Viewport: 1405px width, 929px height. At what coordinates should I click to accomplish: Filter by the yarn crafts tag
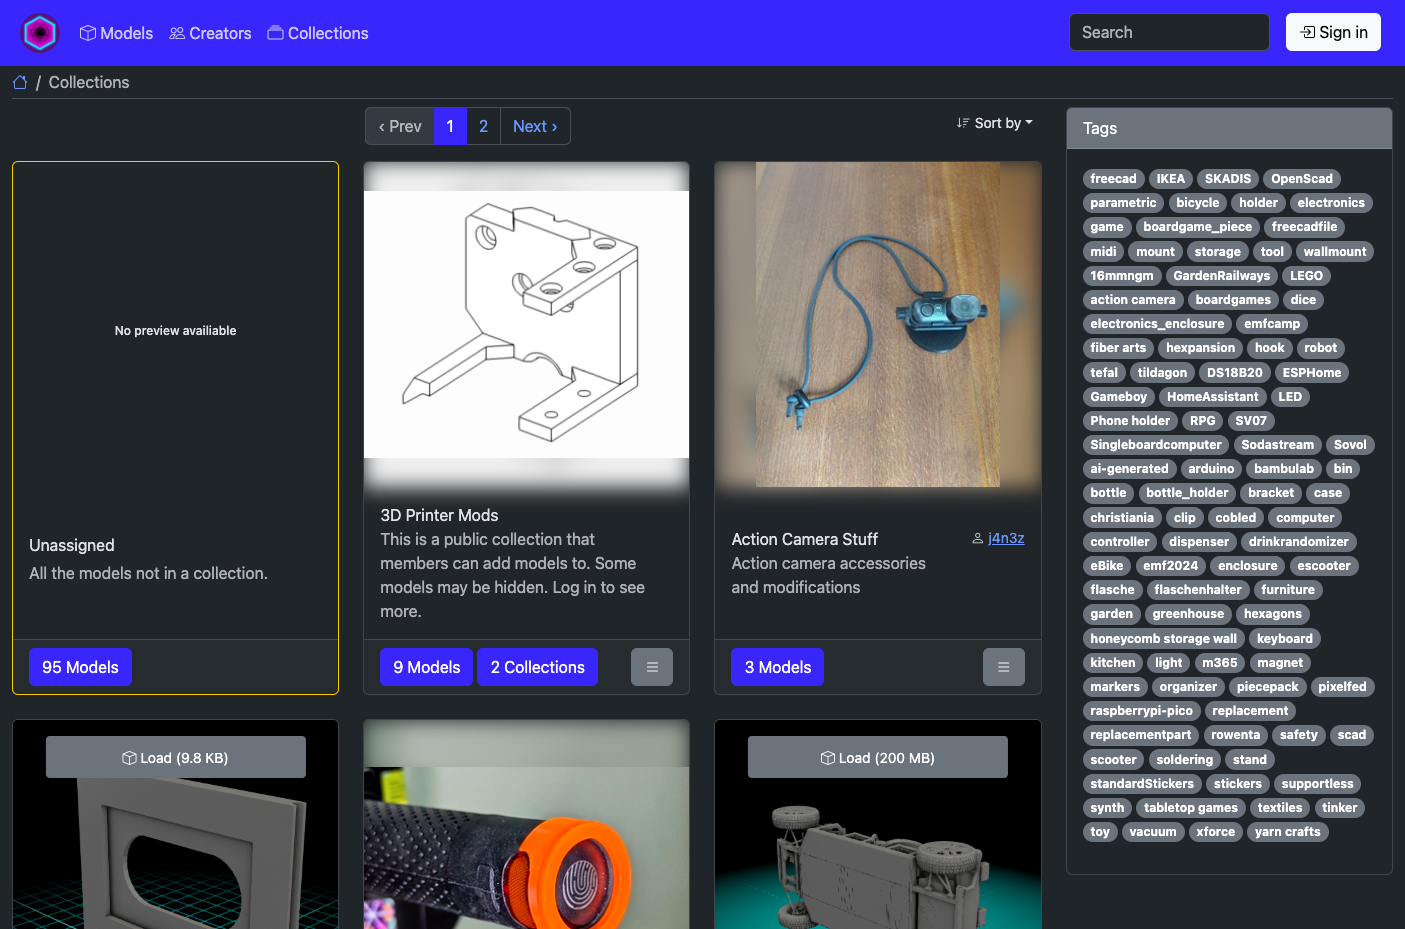[1287, 832]
